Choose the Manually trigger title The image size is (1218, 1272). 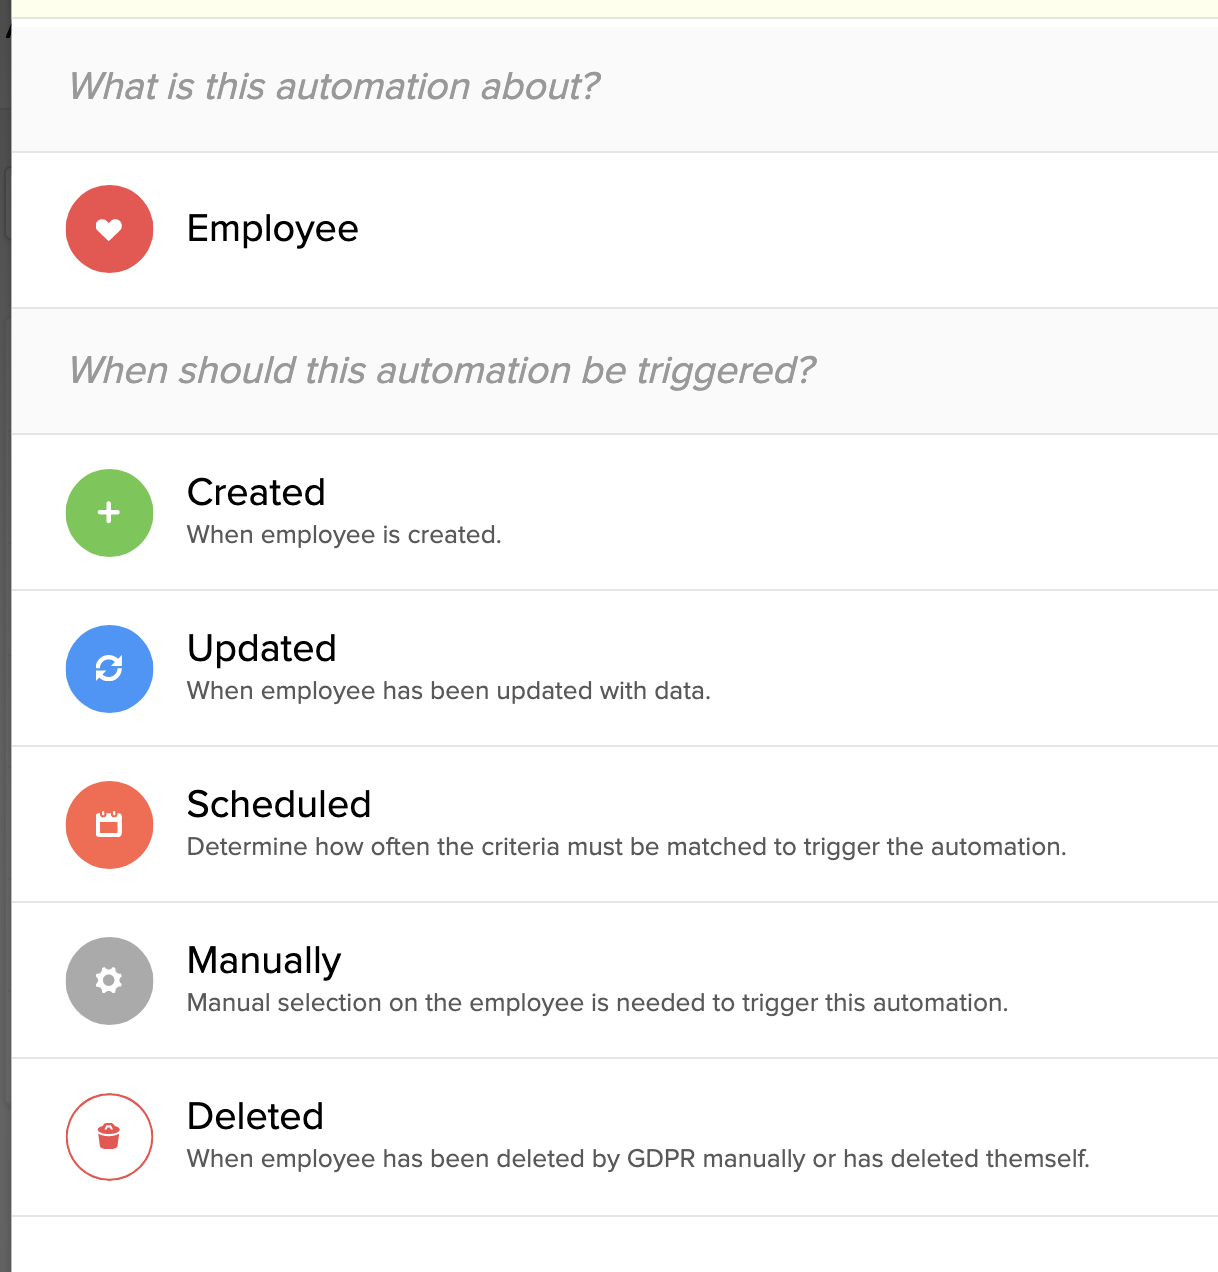click(x=264, y=961)
